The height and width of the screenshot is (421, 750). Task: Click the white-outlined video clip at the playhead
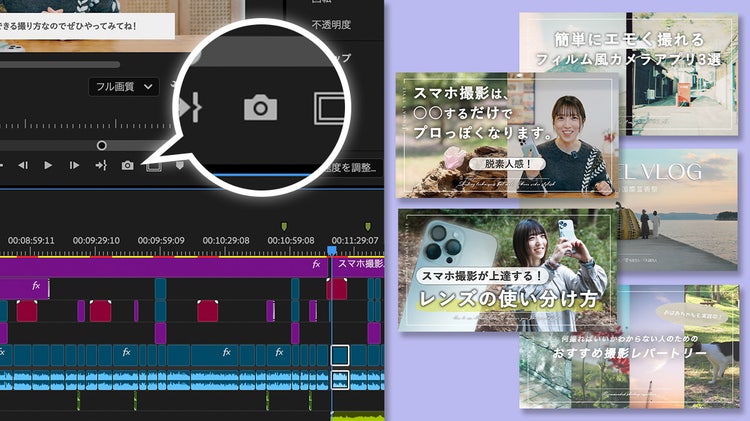coord(340,356)
